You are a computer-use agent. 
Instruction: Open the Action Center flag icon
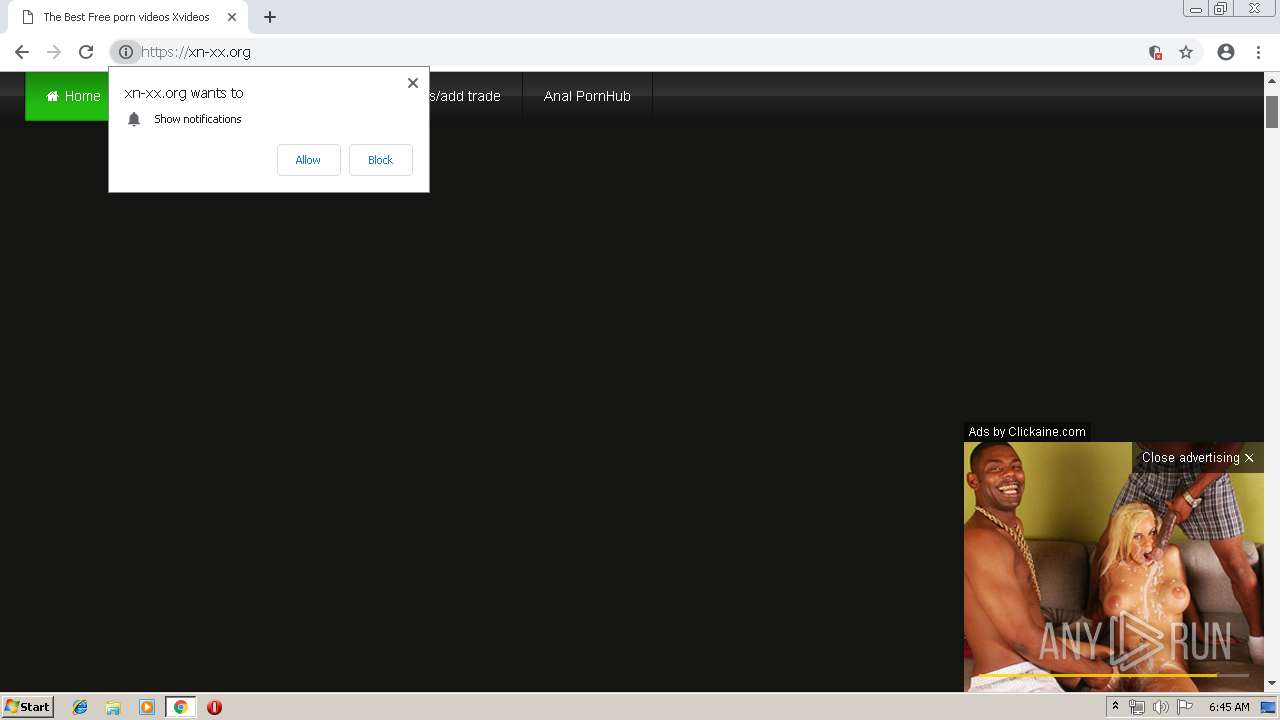pos(1185,707)
